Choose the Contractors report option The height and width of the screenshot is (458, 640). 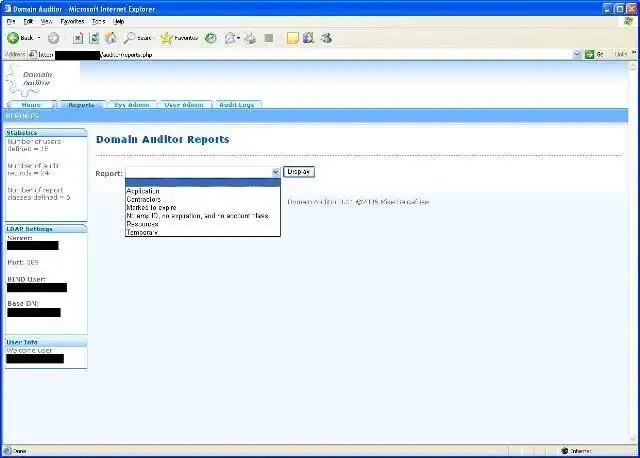203,199
